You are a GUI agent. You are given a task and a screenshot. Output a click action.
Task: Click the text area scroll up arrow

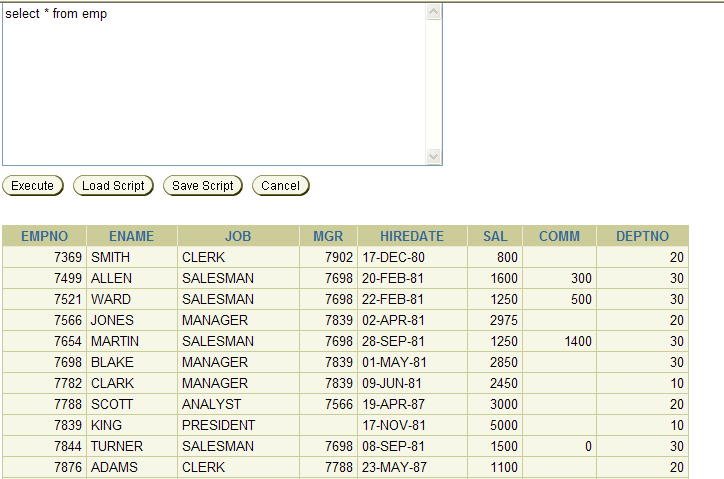[x=434, y=12]
